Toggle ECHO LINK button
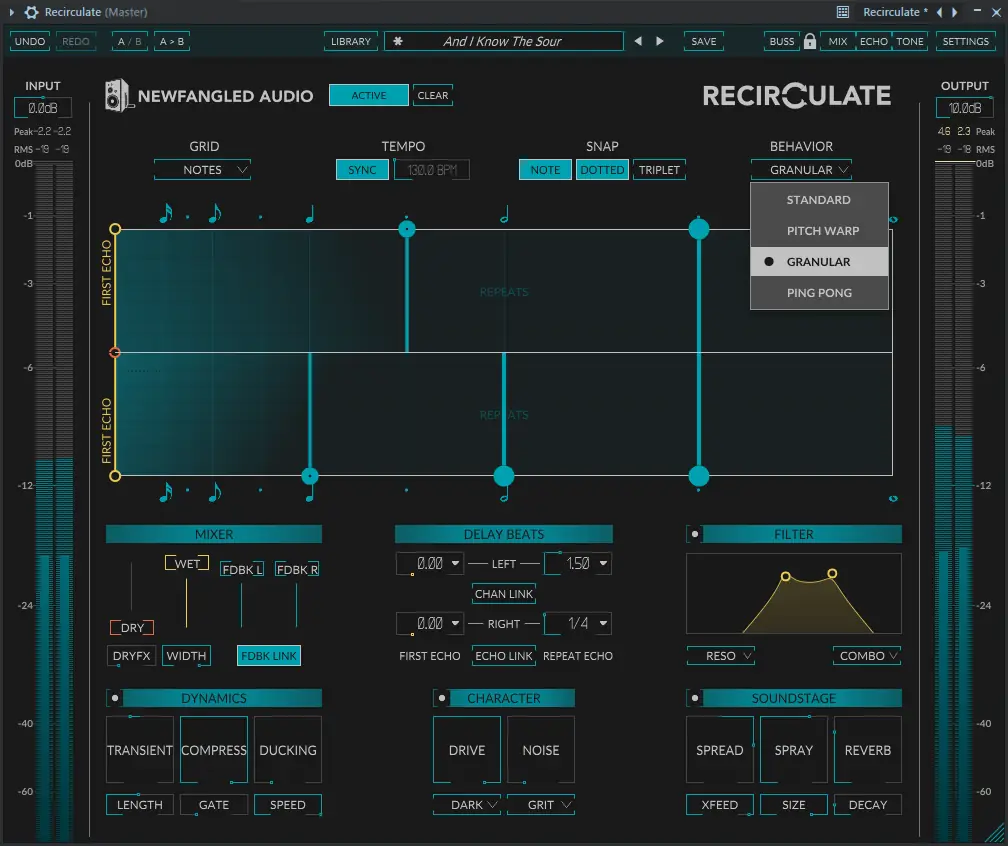The width and height of the screenshot is (1008, 846). tap(504, 656)
